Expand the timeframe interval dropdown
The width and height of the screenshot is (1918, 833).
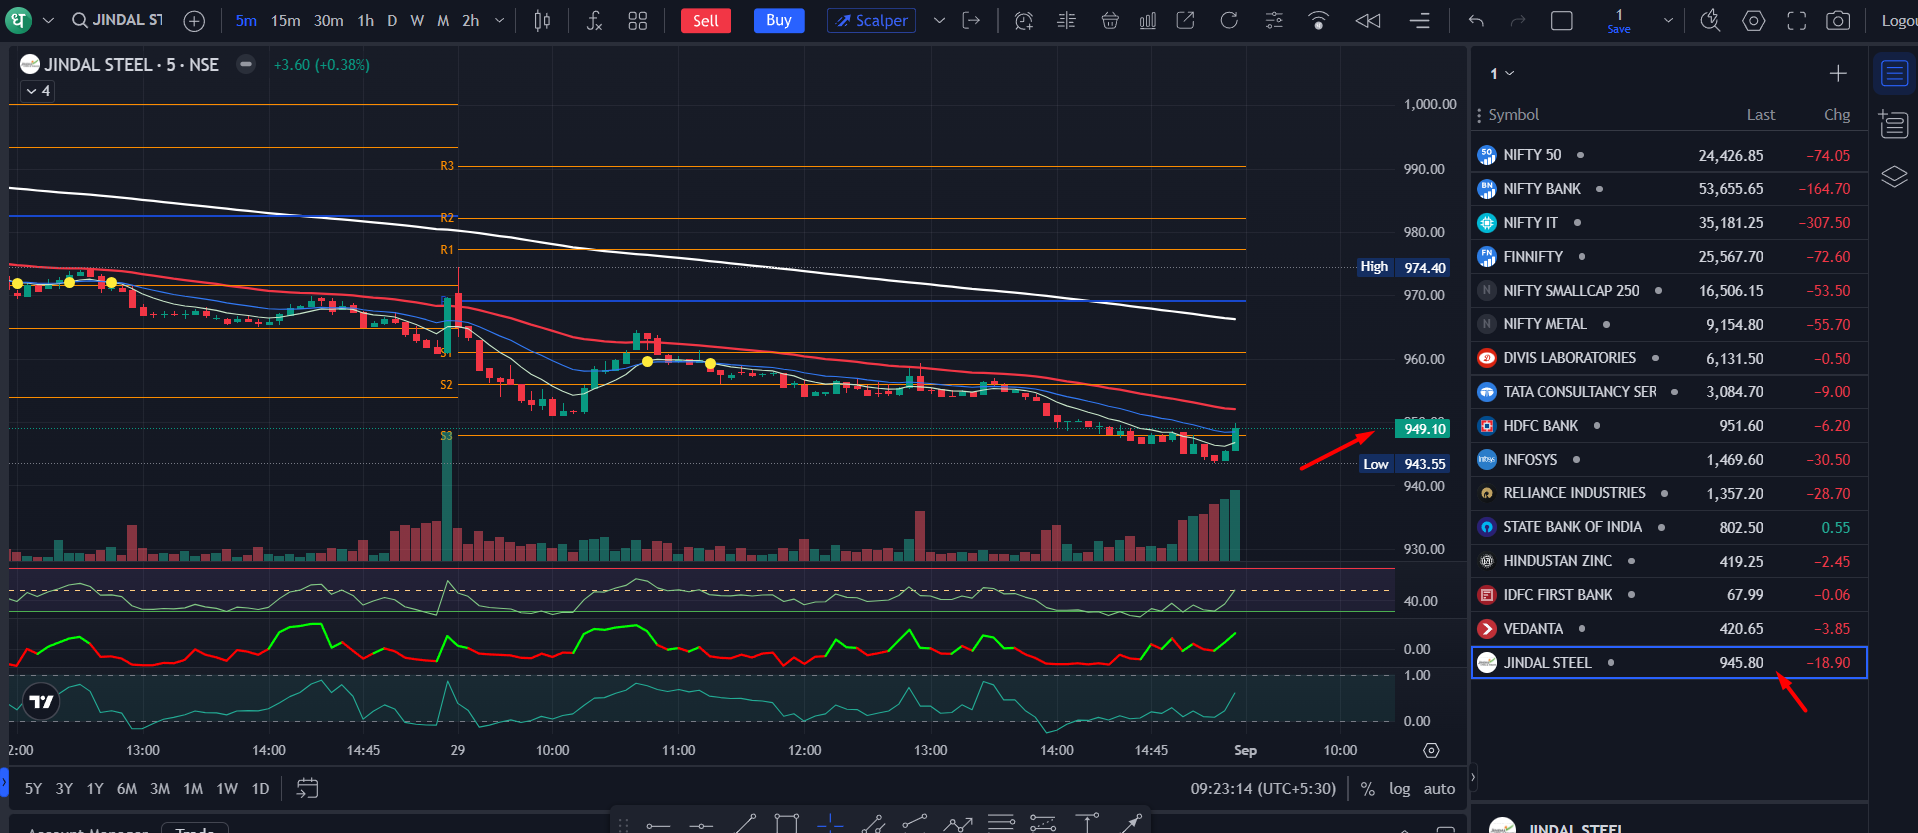pyautogui.click(x=499, y=20)
